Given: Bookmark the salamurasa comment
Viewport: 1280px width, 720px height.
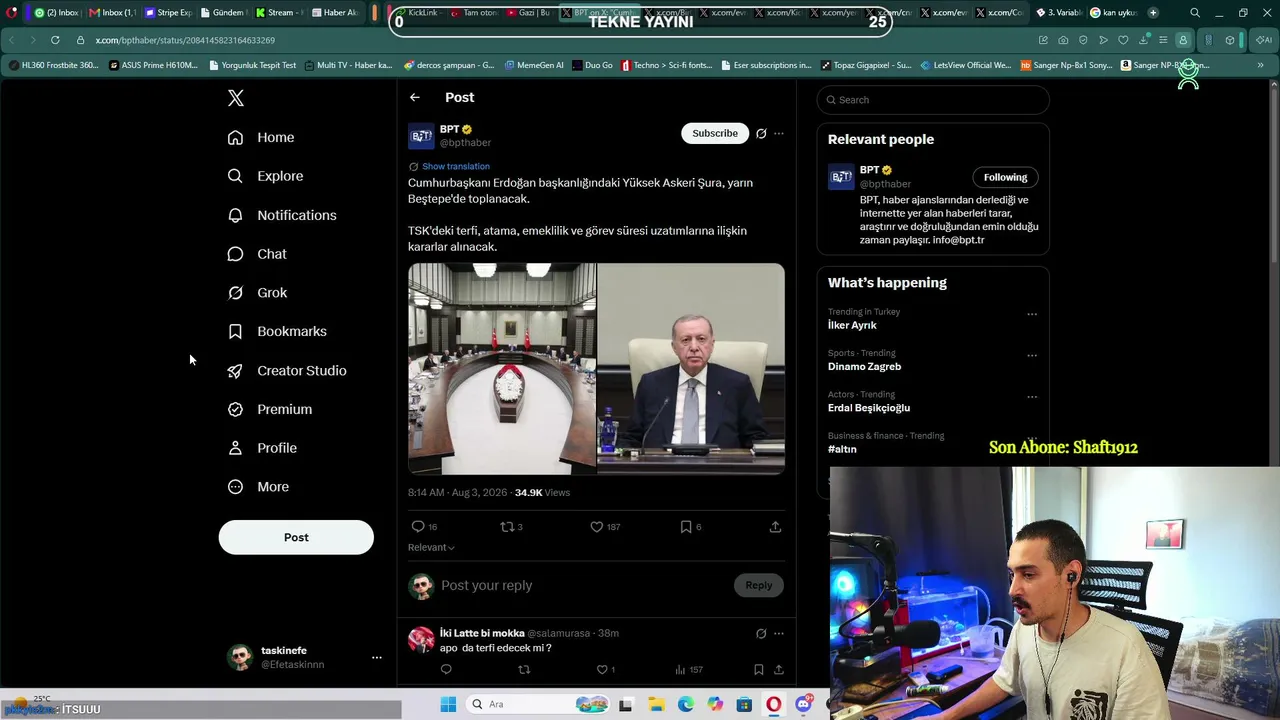Looking at the screenshot, I should 759,670.
